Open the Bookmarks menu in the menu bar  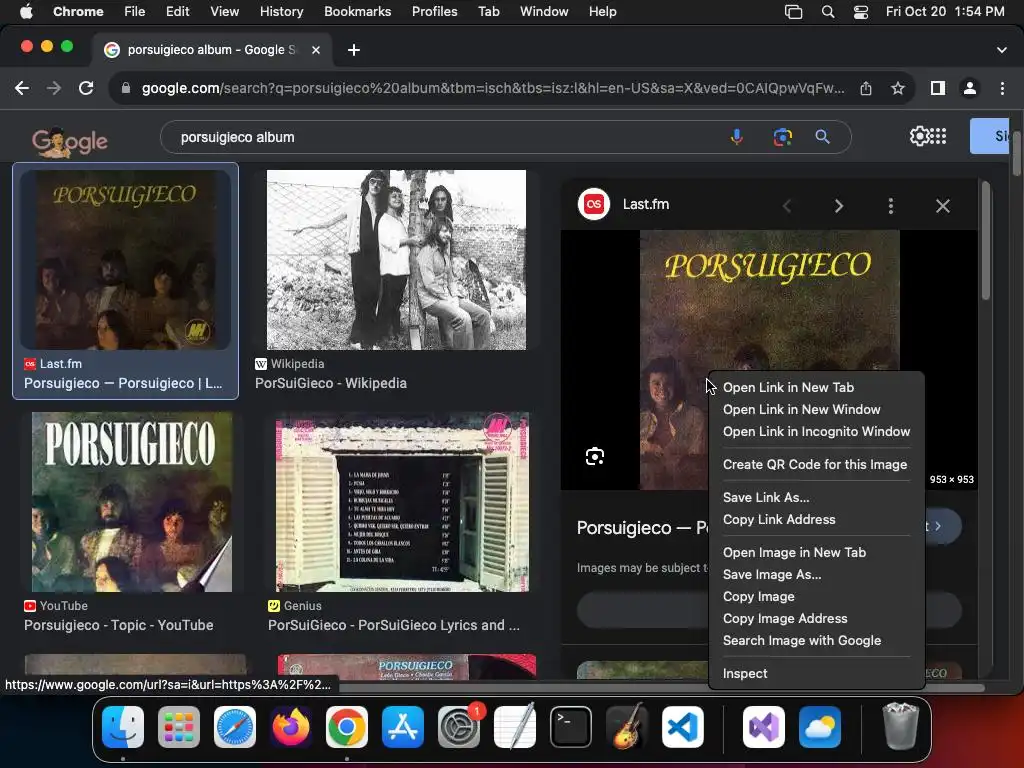(358, 12)
